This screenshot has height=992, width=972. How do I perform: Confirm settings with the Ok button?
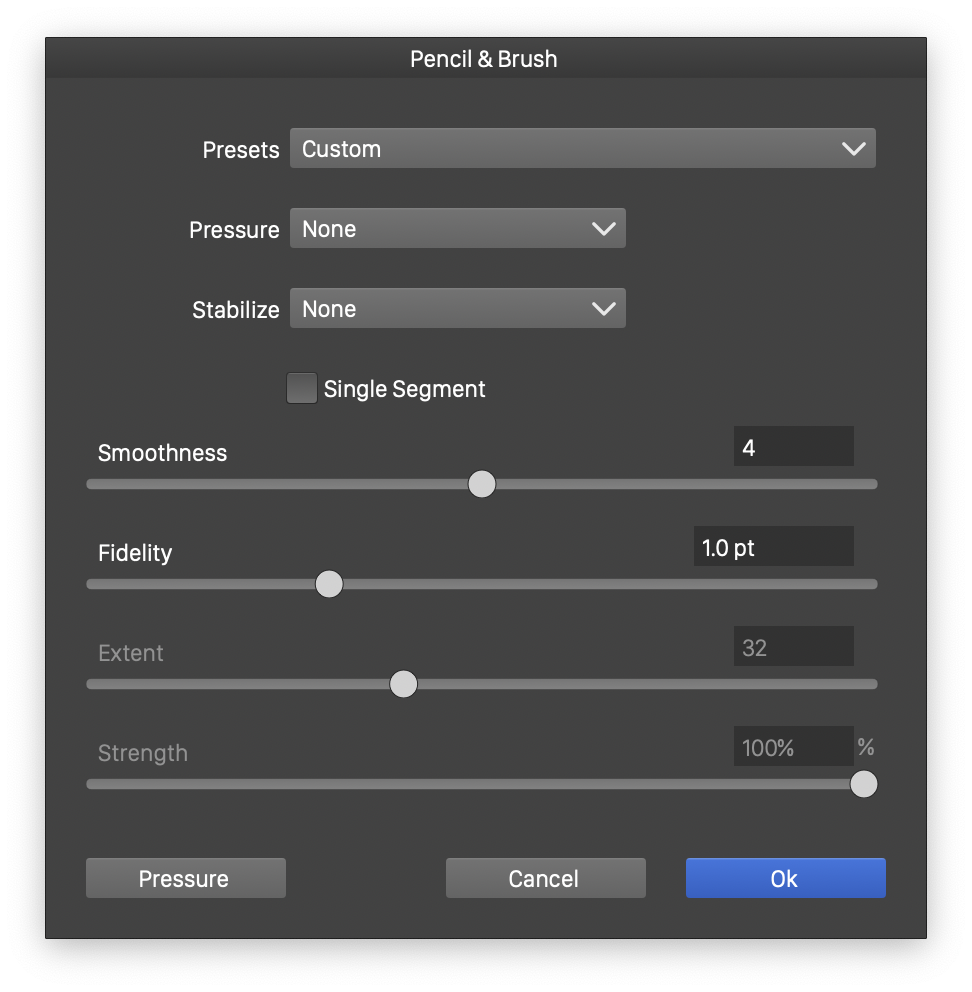pos(785,878)
